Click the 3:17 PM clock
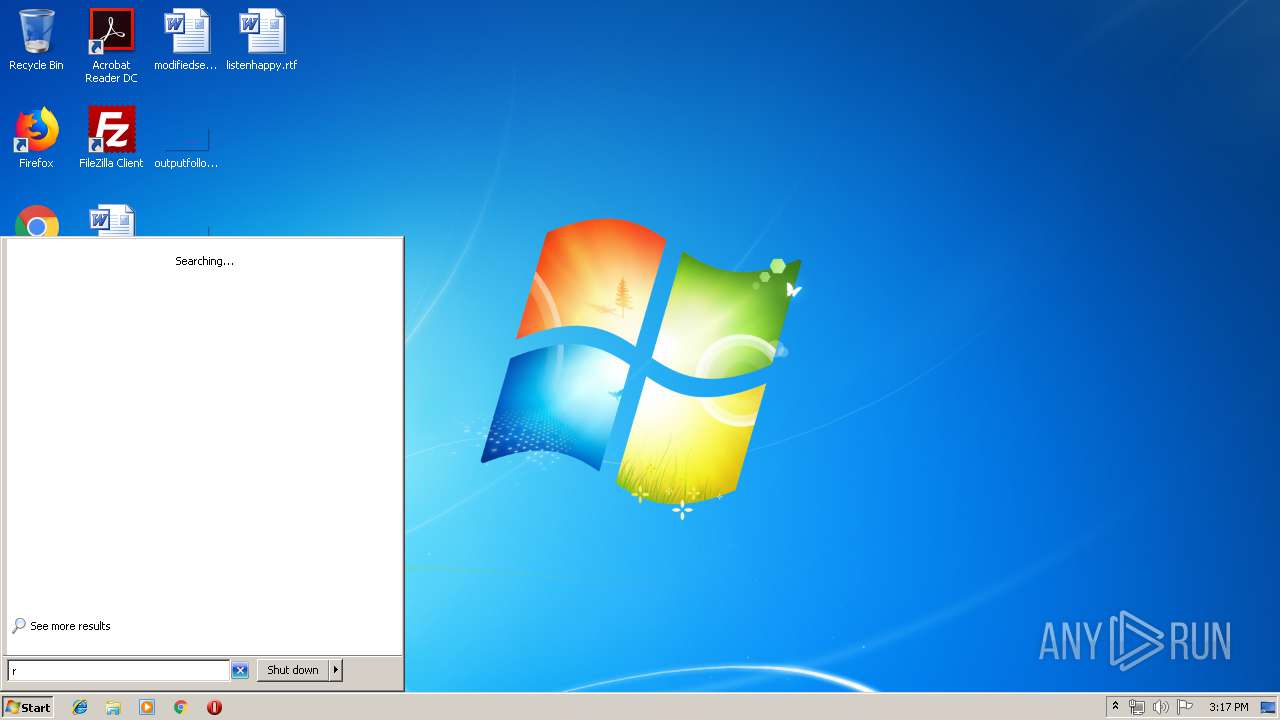 click(x=1228, y=707)
